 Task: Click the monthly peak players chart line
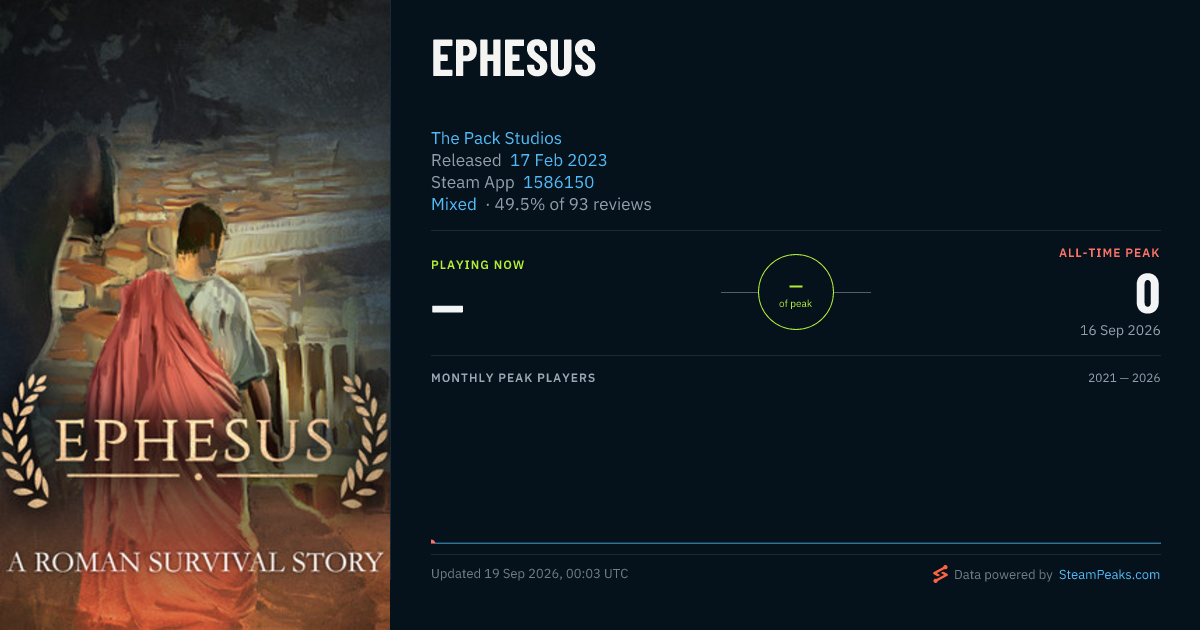coord(796,543)
